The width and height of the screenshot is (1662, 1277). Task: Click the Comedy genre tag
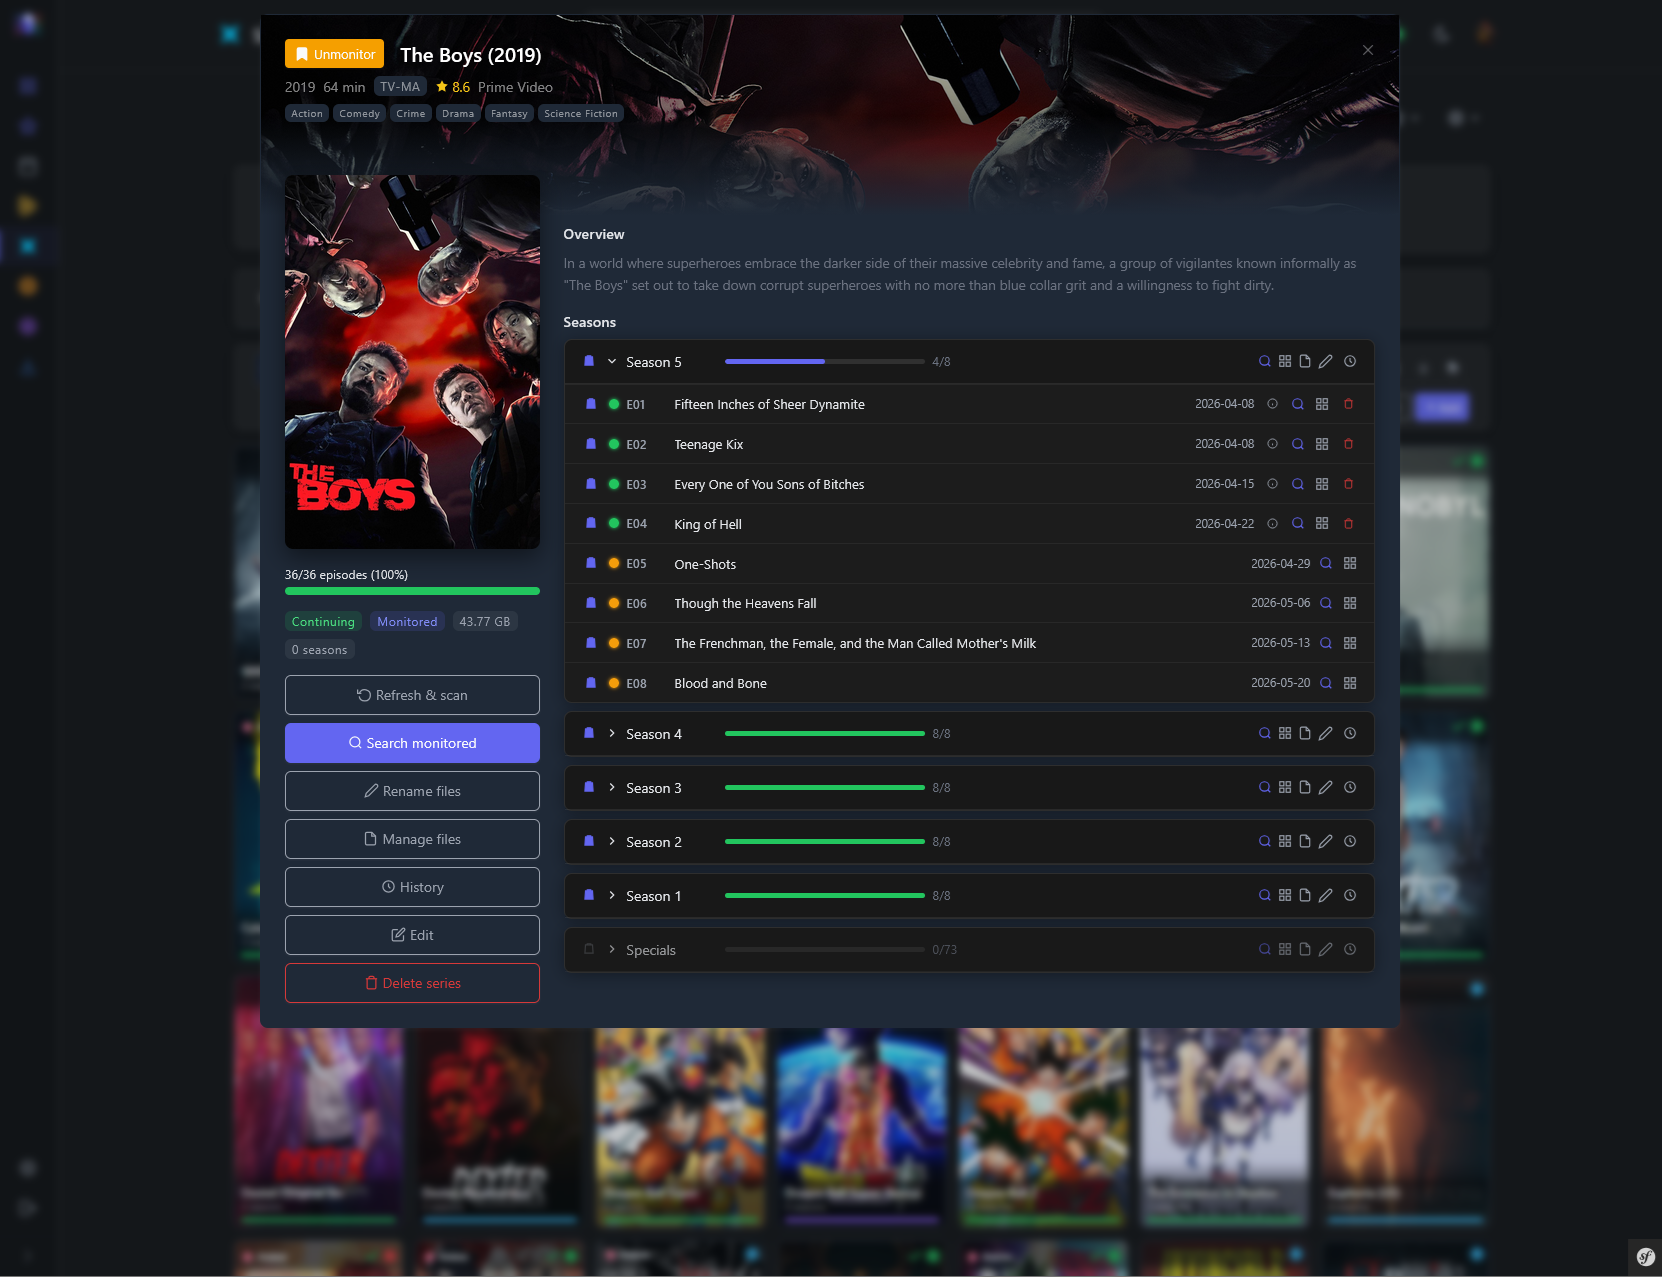(359, 113)
